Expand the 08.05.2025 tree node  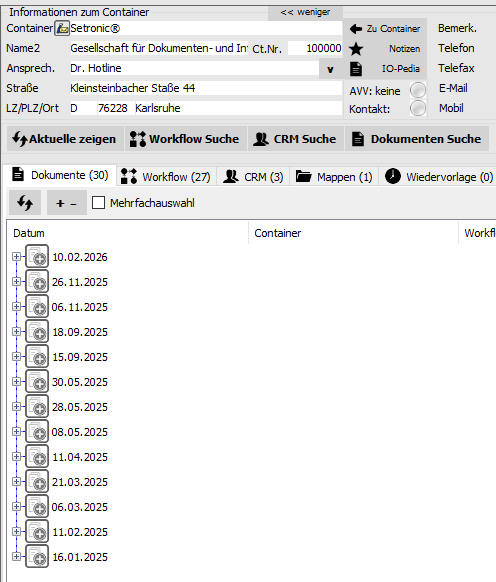16,431
